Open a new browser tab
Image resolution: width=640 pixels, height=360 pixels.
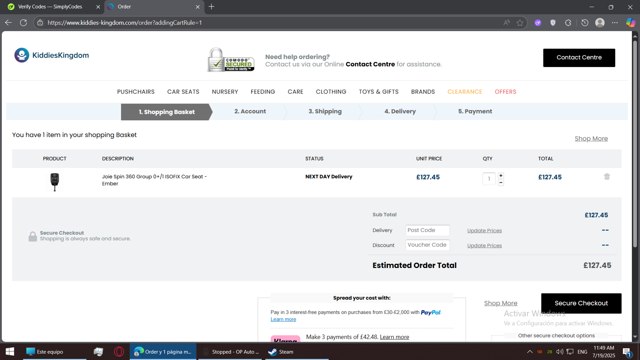click(211, 7)
